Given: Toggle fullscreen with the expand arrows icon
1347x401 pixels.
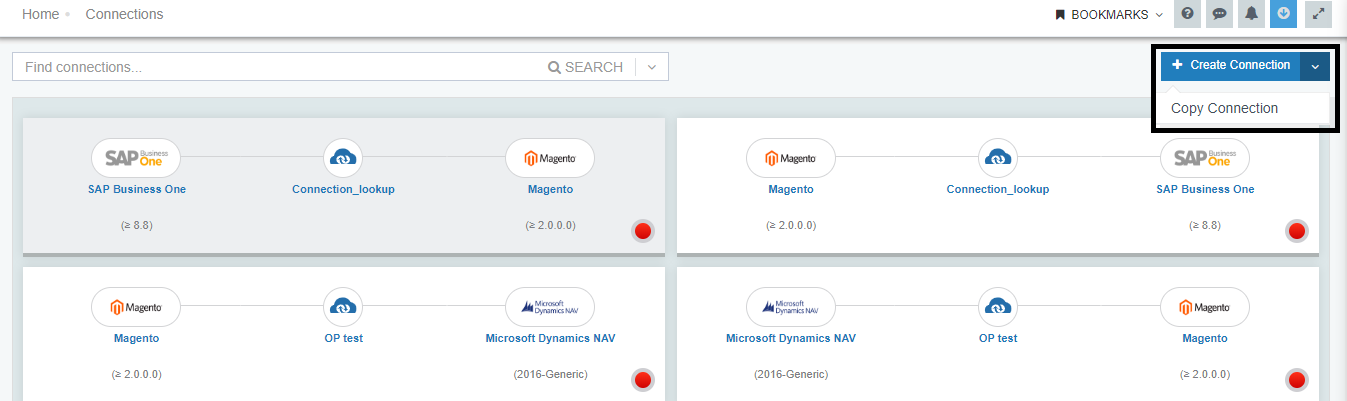Looking at the screenshot, I should pos(1318,14).
